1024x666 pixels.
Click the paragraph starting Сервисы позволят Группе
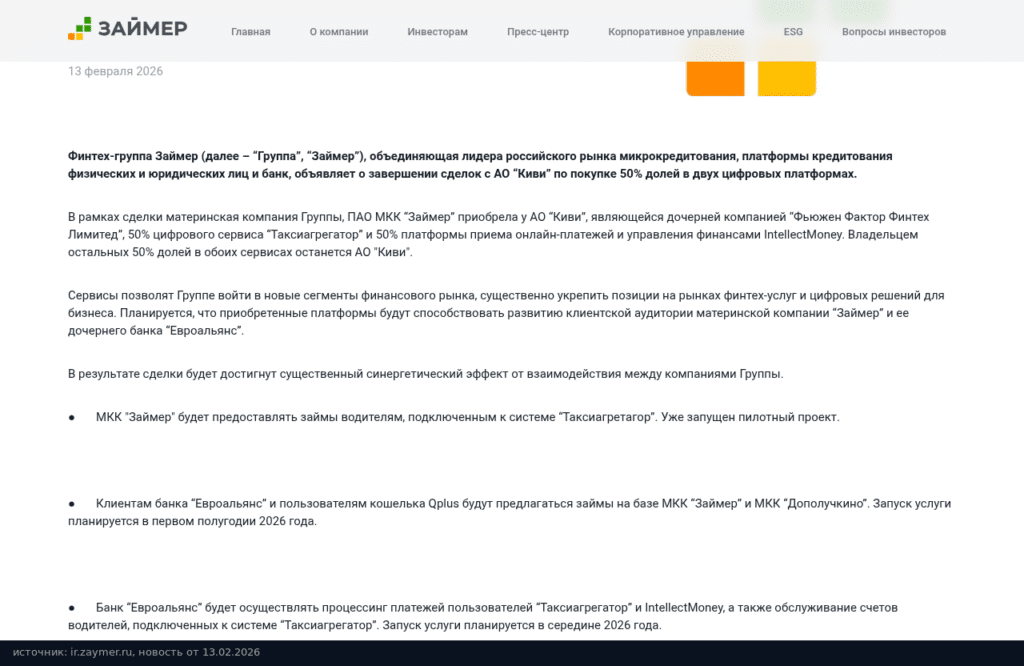coord(506,313)
